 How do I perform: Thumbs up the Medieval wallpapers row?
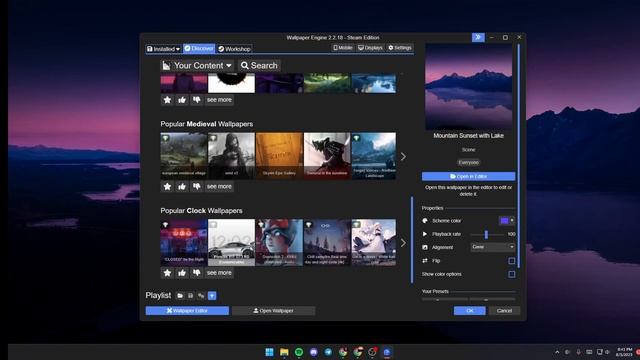pyautogui.click(x=182, y=187)
